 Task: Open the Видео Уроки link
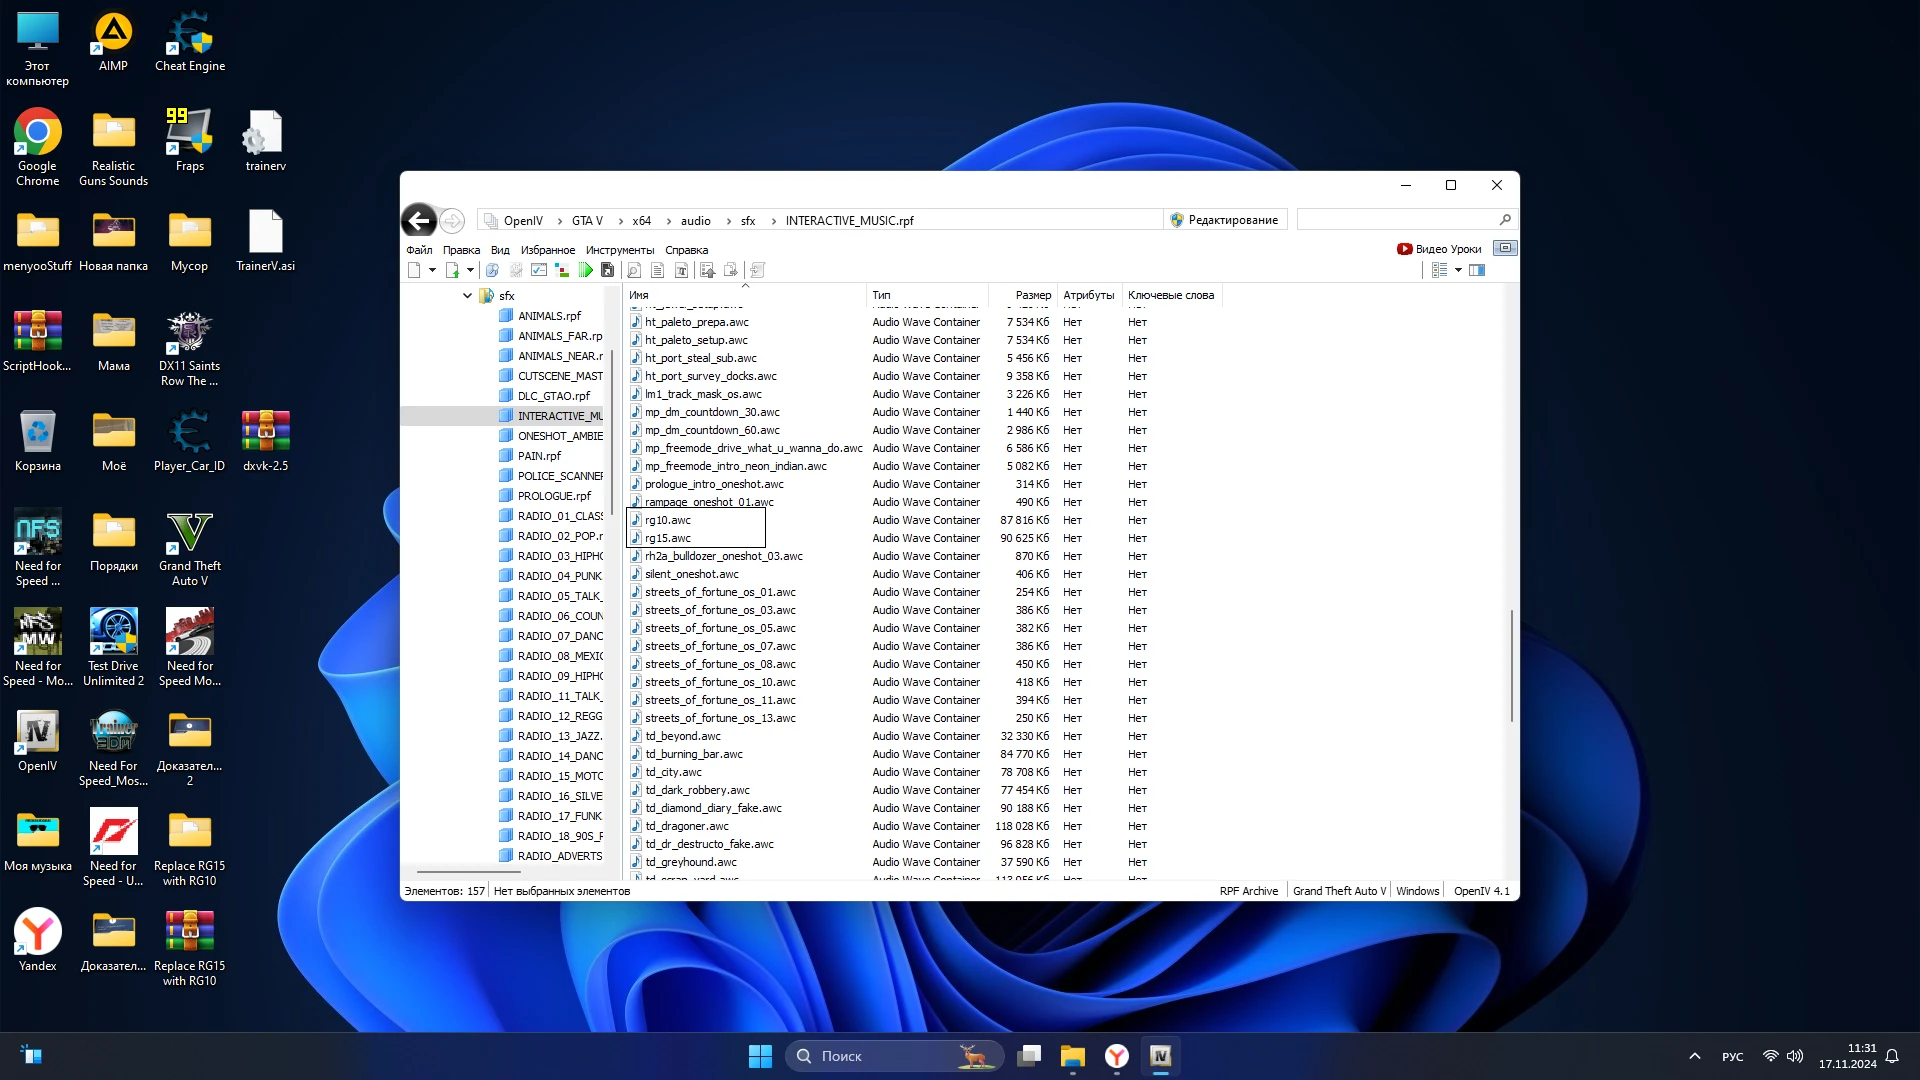tap(1440, 249)
